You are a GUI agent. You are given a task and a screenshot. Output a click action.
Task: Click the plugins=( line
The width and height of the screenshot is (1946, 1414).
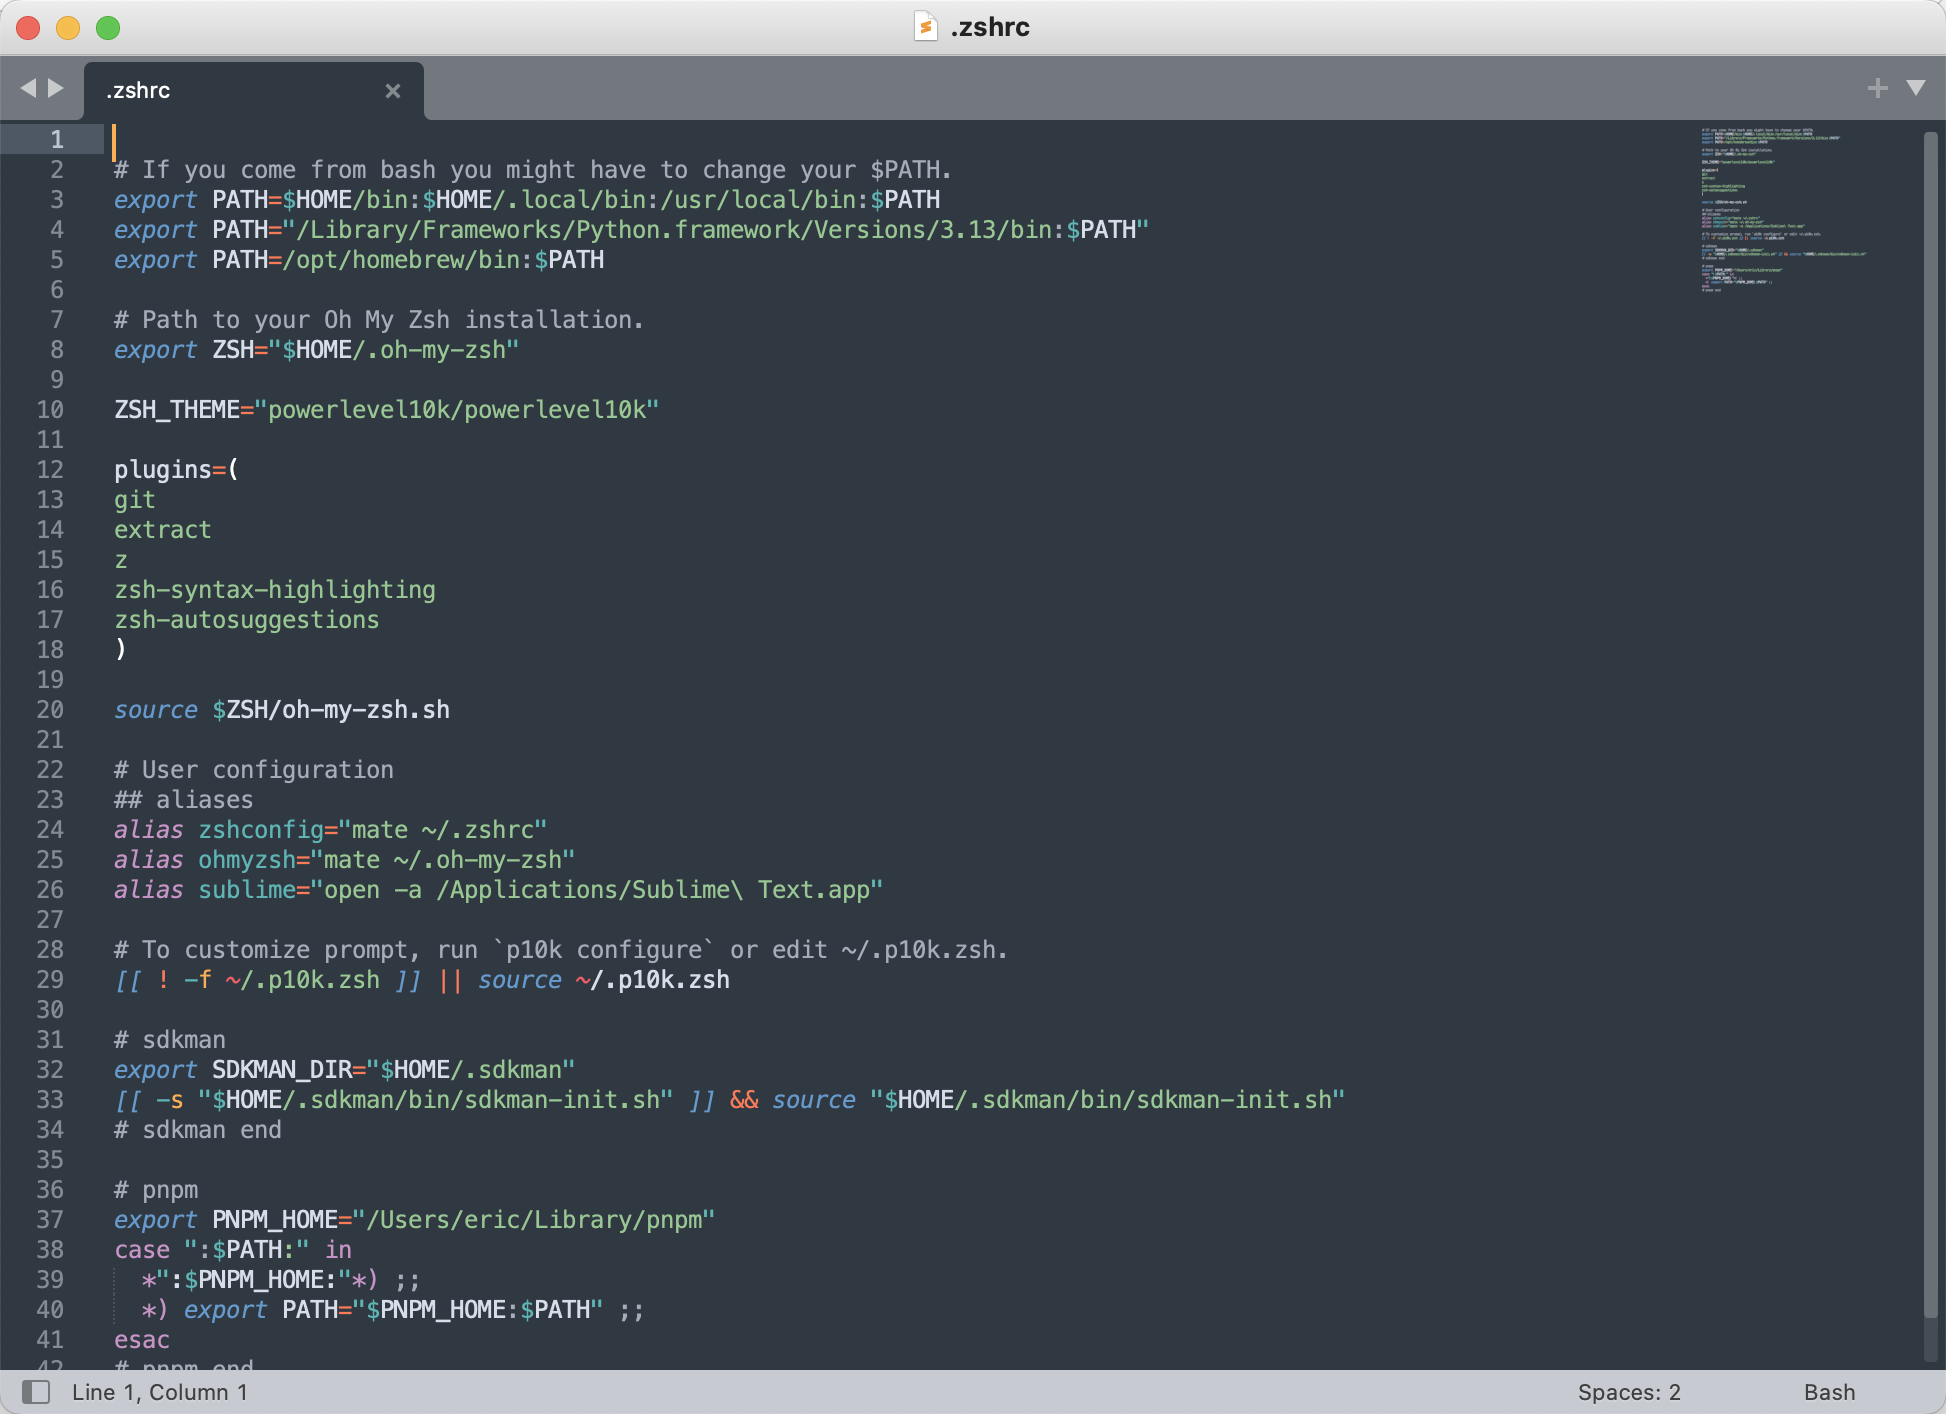point(176,470)
